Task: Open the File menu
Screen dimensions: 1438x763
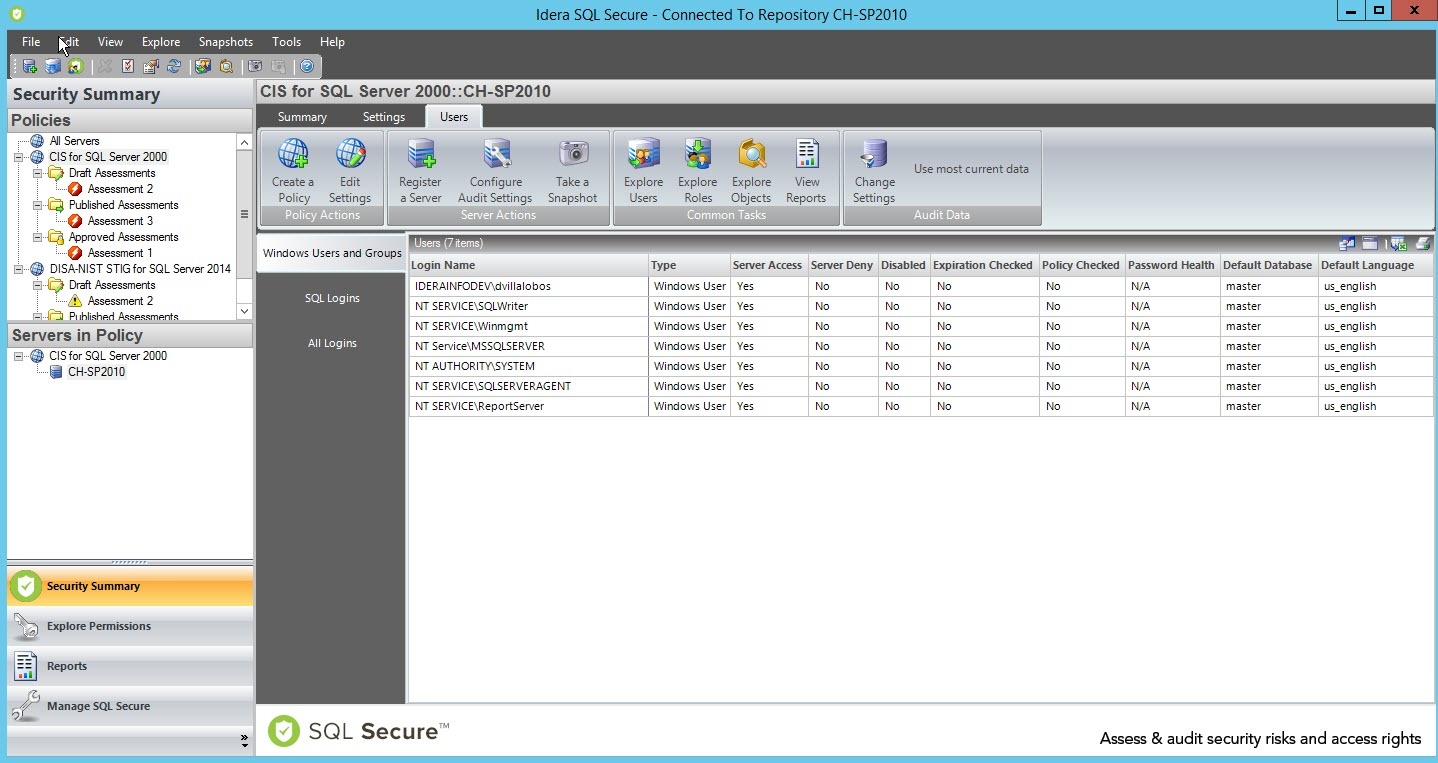Action: point(31,42)
